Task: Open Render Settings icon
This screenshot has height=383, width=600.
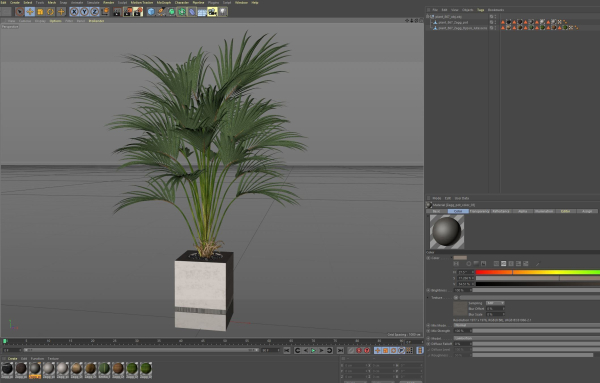Action: click(x=138, y=12)
